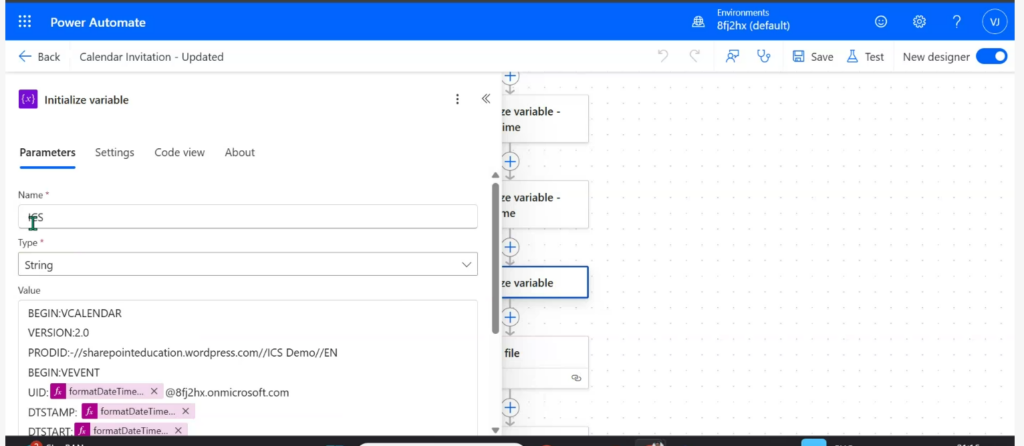Switch to the About tab

click(240, 152)
